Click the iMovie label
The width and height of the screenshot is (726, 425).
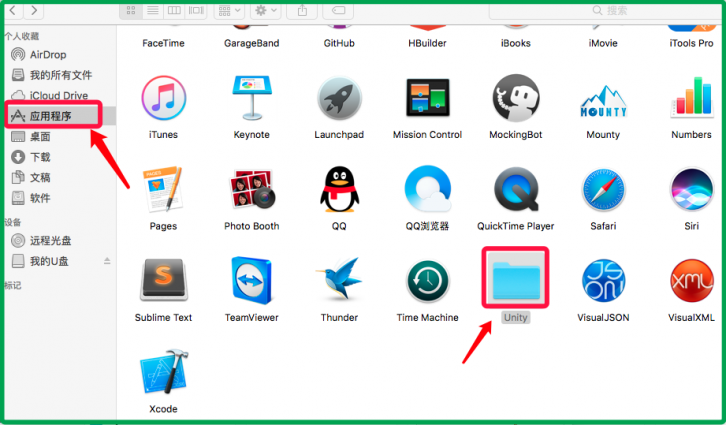tap(603, 43)
